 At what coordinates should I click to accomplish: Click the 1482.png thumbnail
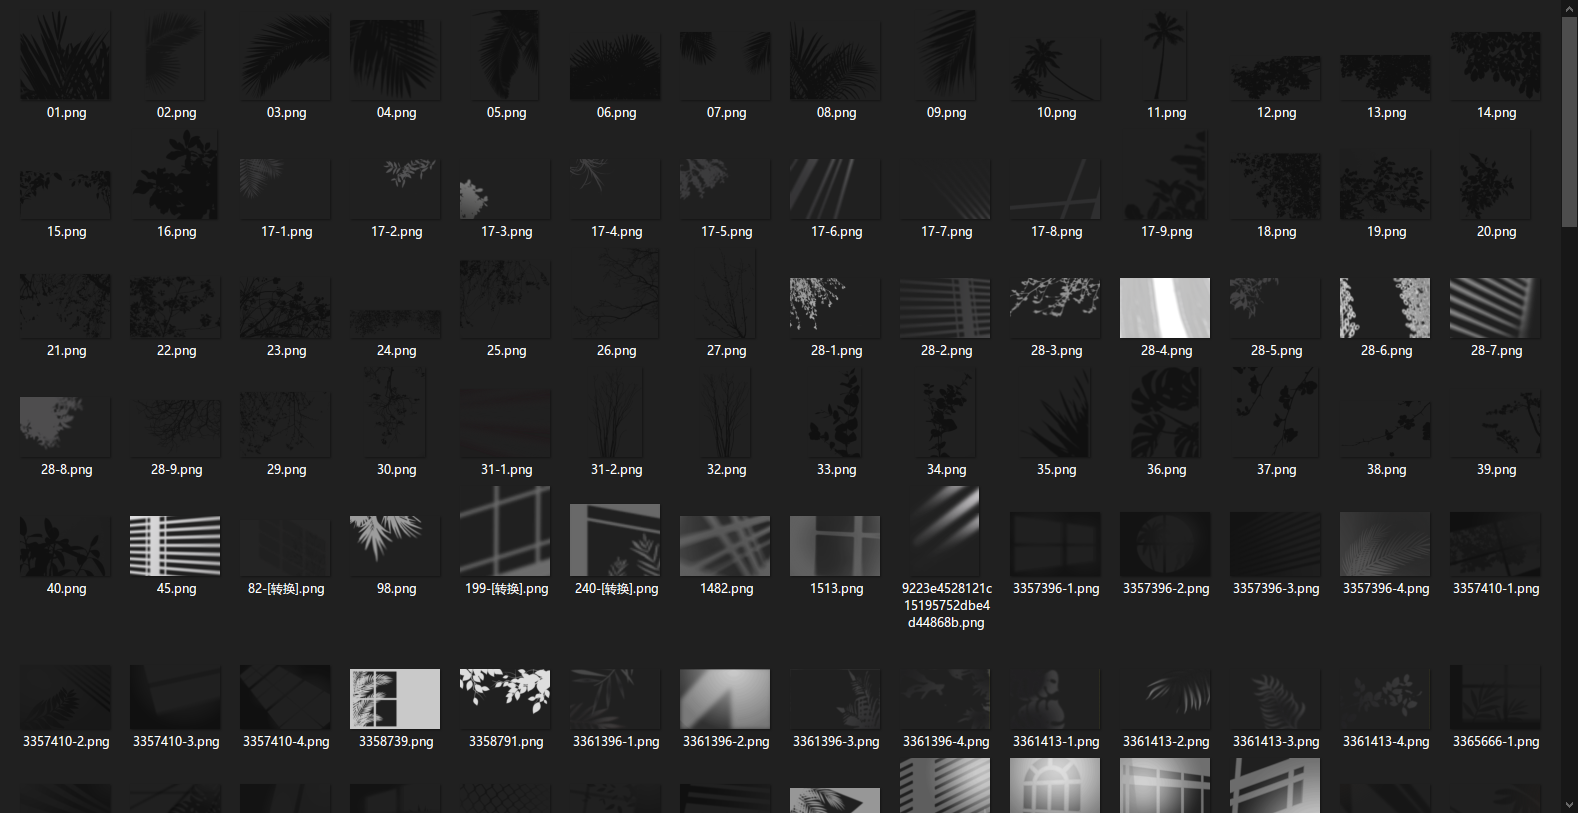[726, 546]
